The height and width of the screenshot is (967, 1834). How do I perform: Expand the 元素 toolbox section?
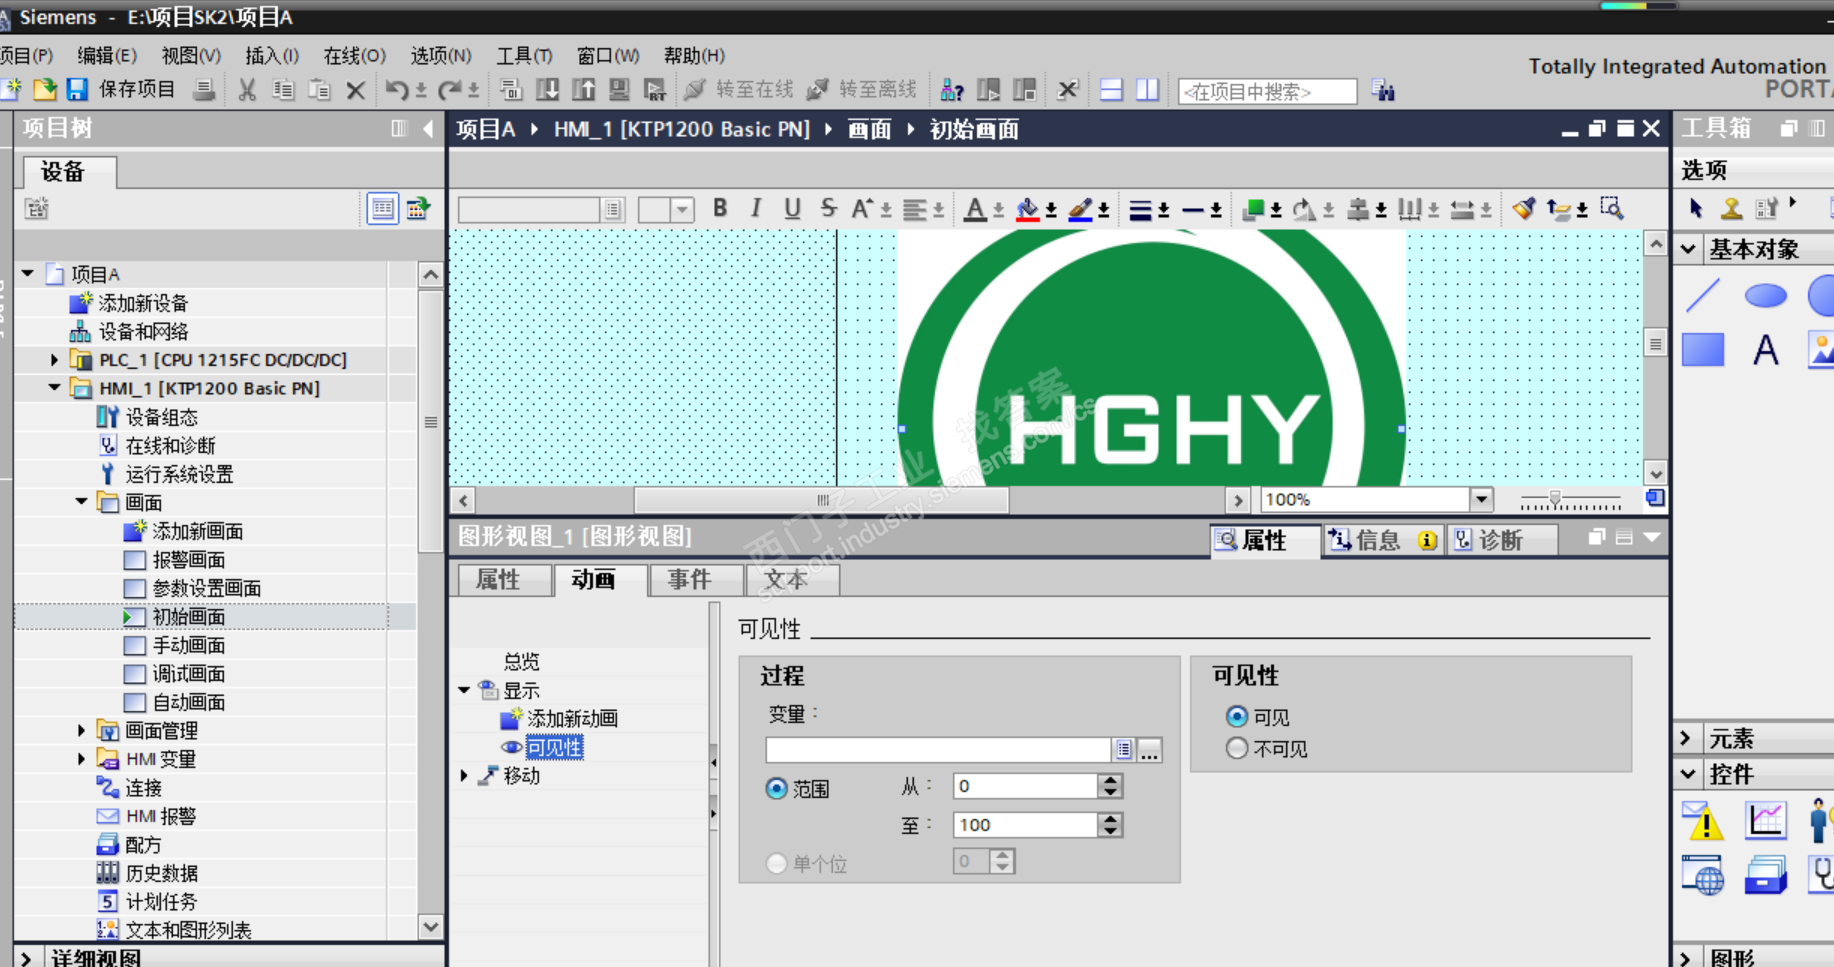coord(1686,738)
